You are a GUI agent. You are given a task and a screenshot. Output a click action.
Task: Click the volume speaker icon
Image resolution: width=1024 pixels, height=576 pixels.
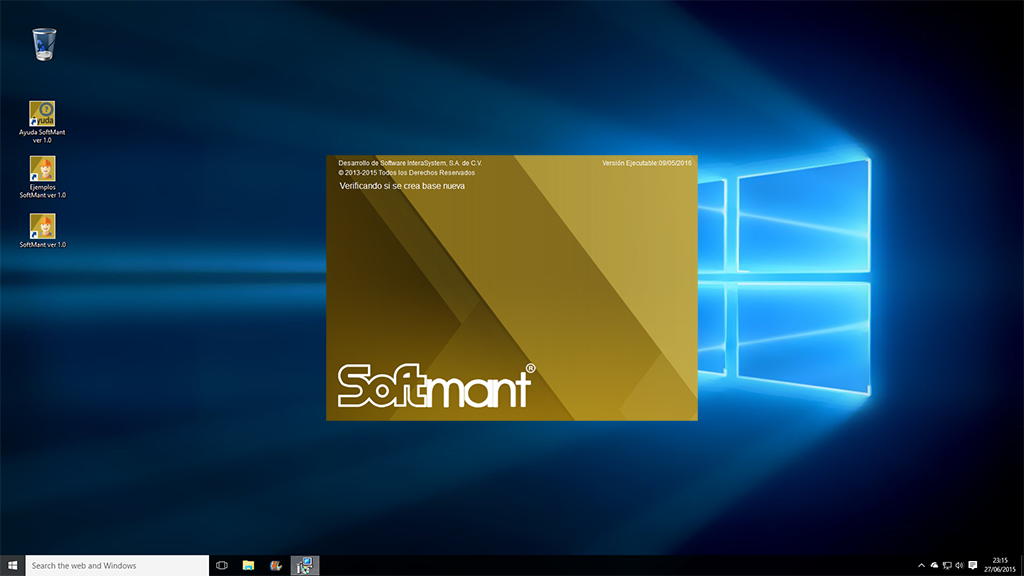(959, 565)
